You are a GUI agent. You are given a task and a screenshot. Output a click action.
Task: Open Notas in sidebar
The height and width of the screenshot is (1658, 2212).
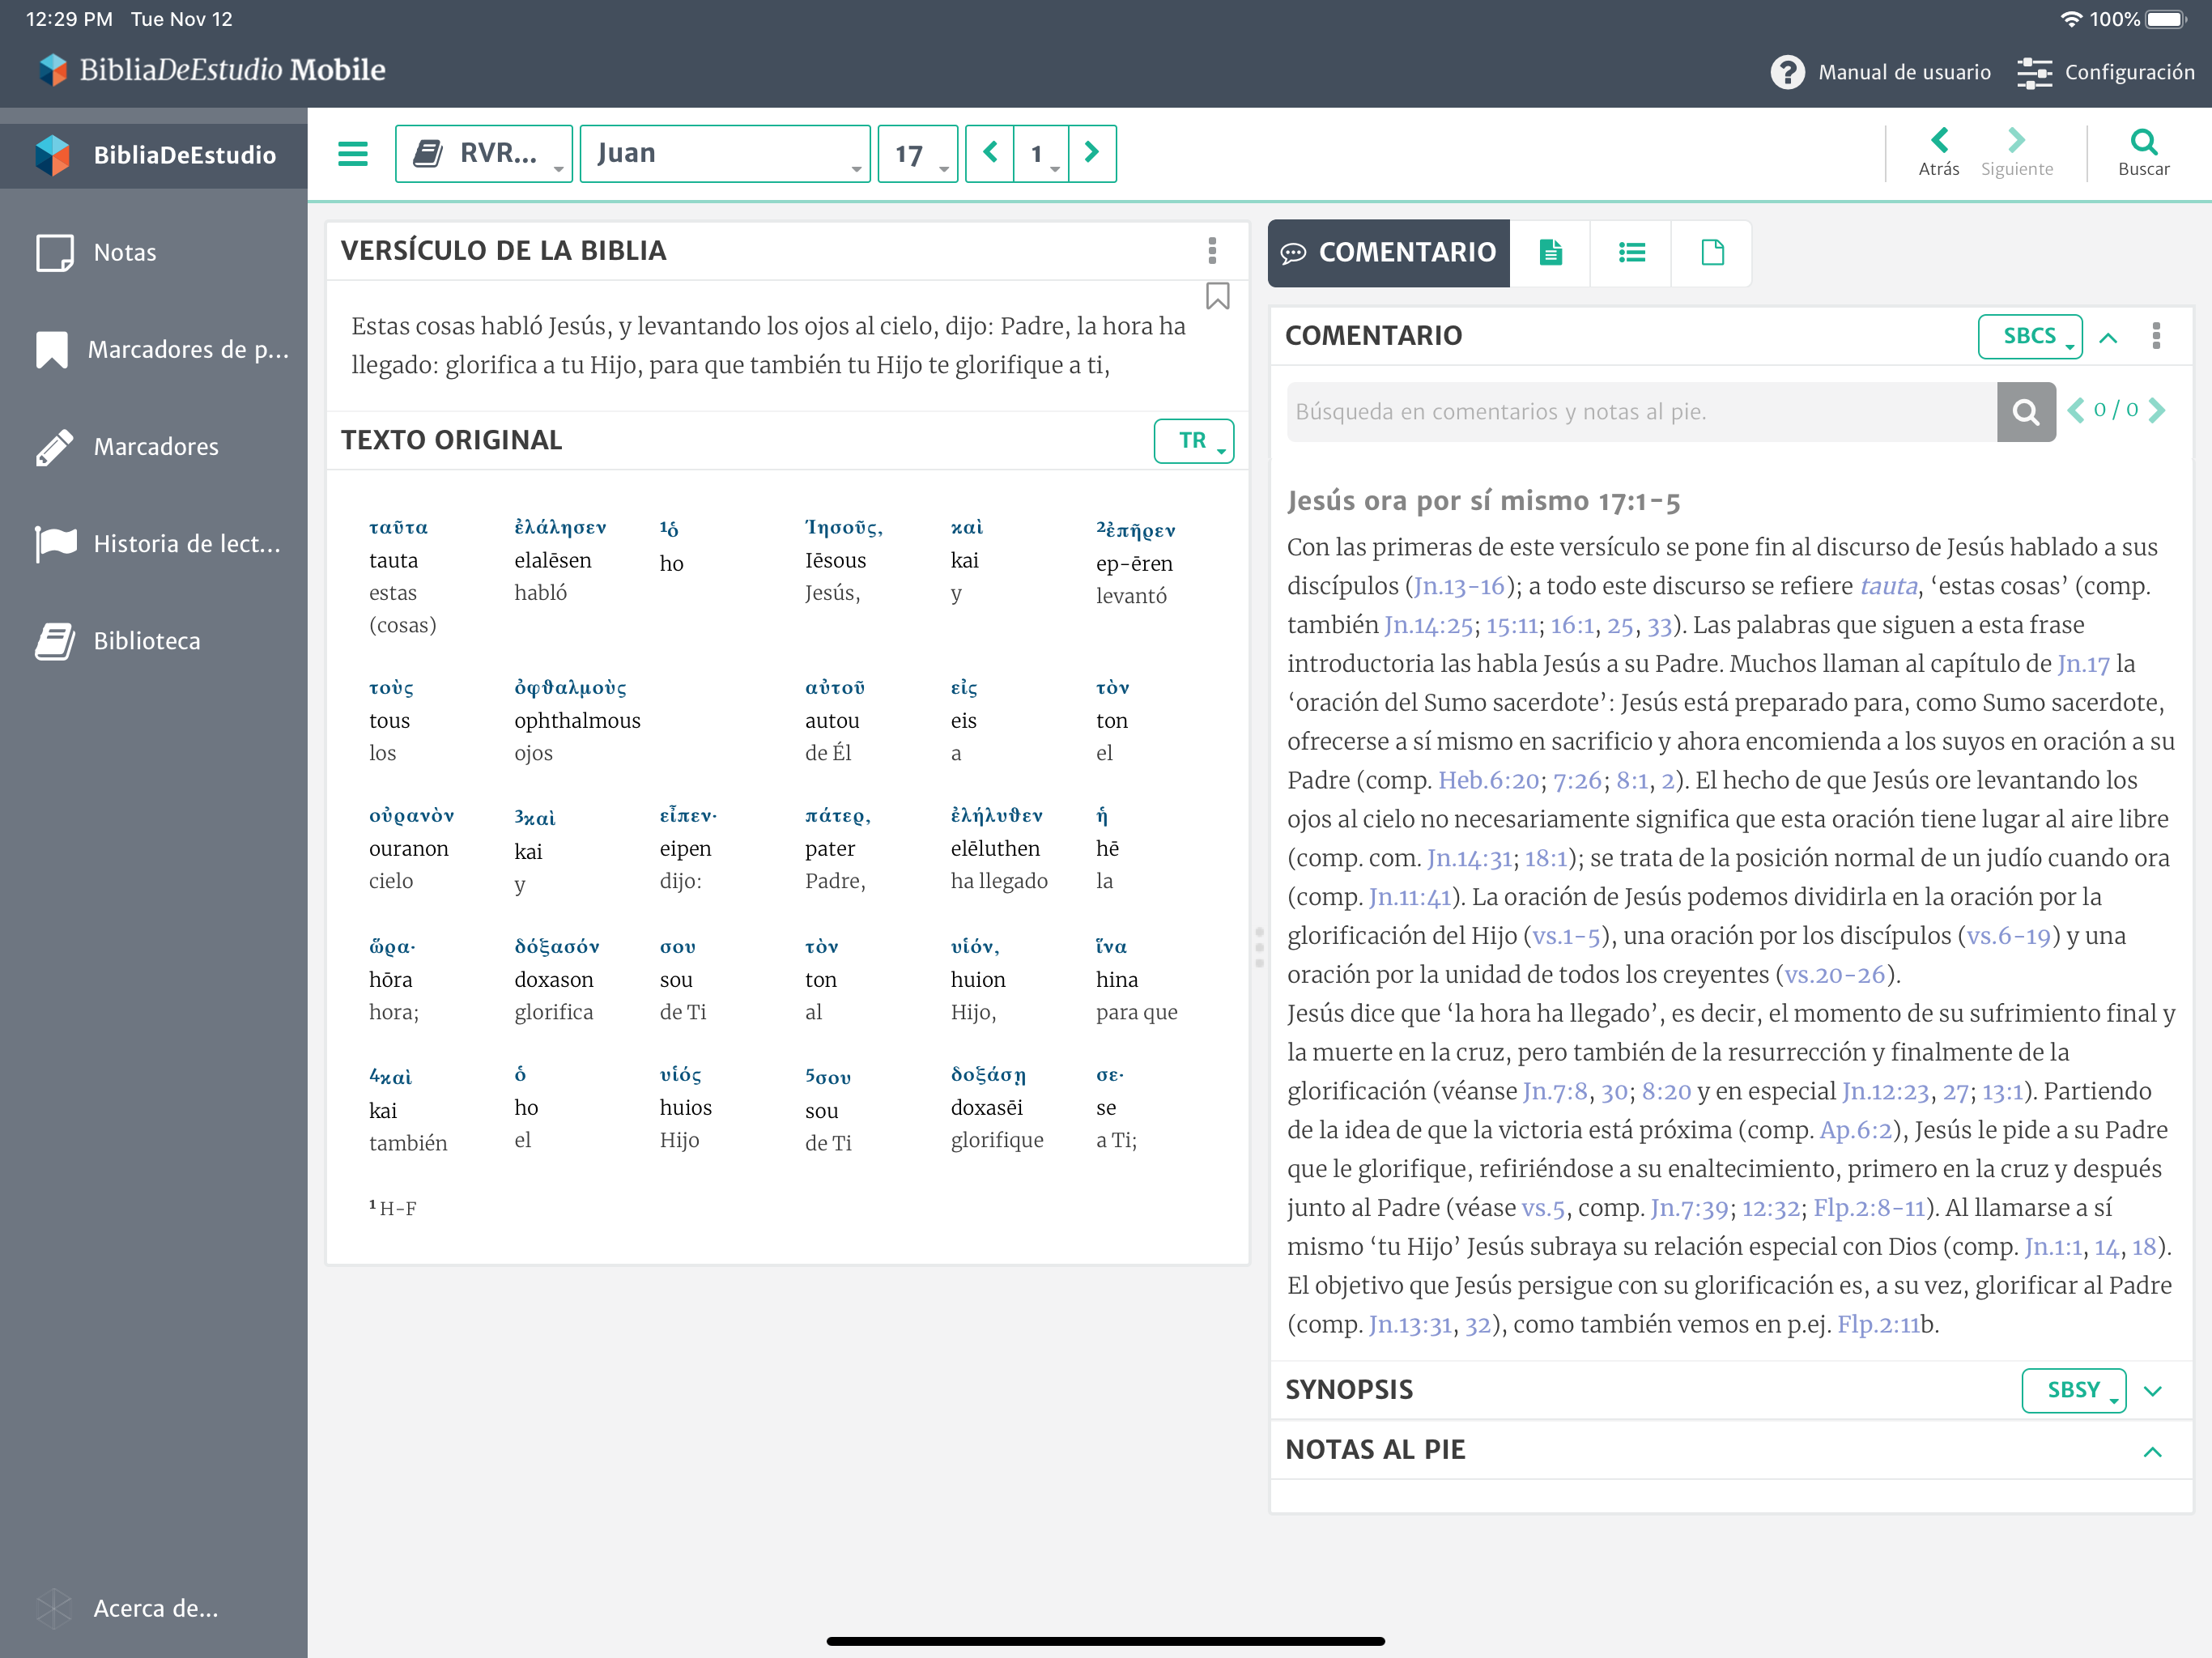(154, 253)
